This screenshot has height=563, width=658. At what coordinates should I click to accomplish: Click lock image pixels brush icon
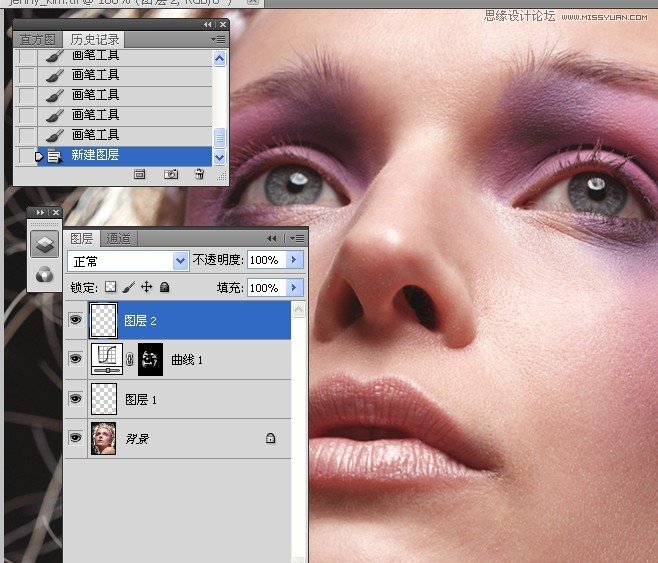129,287
